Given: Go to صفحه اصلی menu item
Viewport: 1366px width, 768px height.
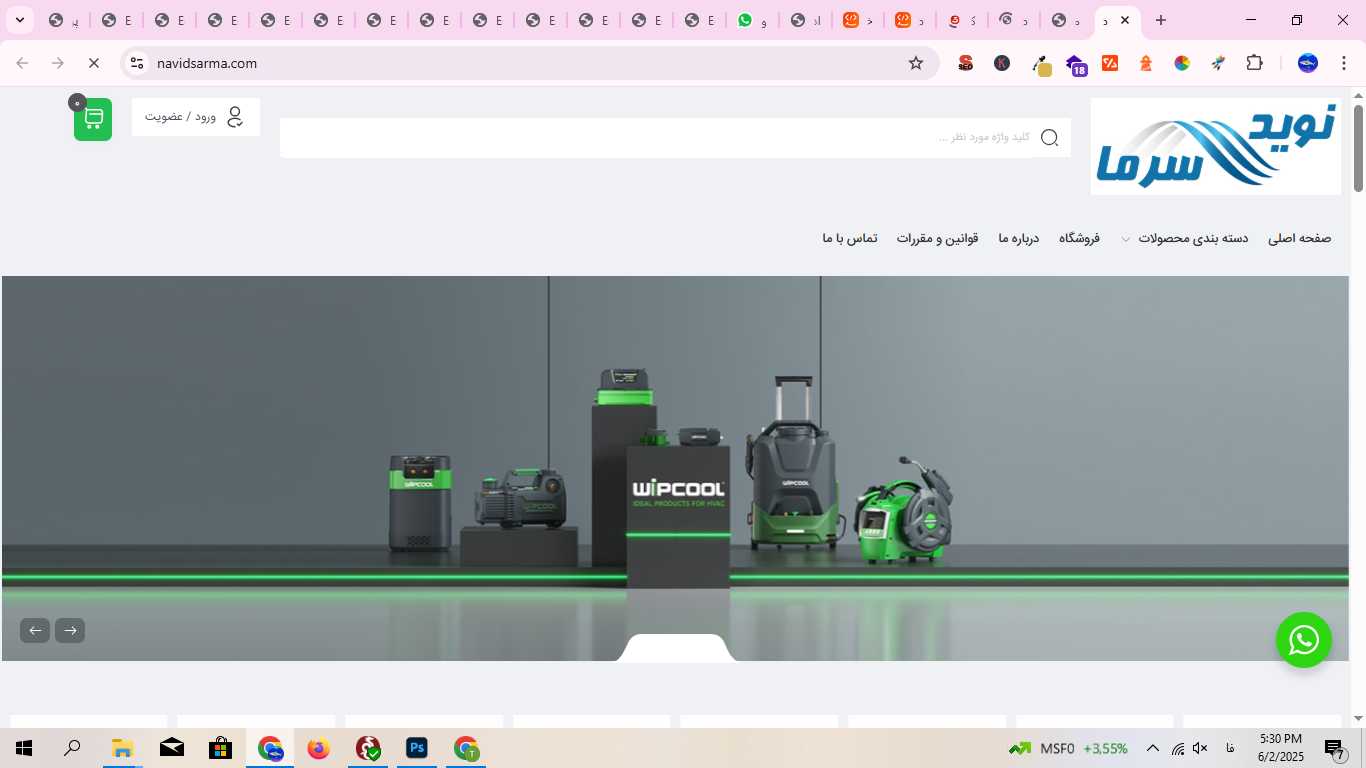Looking at the screenshot, I should [x=1300, y=238].
